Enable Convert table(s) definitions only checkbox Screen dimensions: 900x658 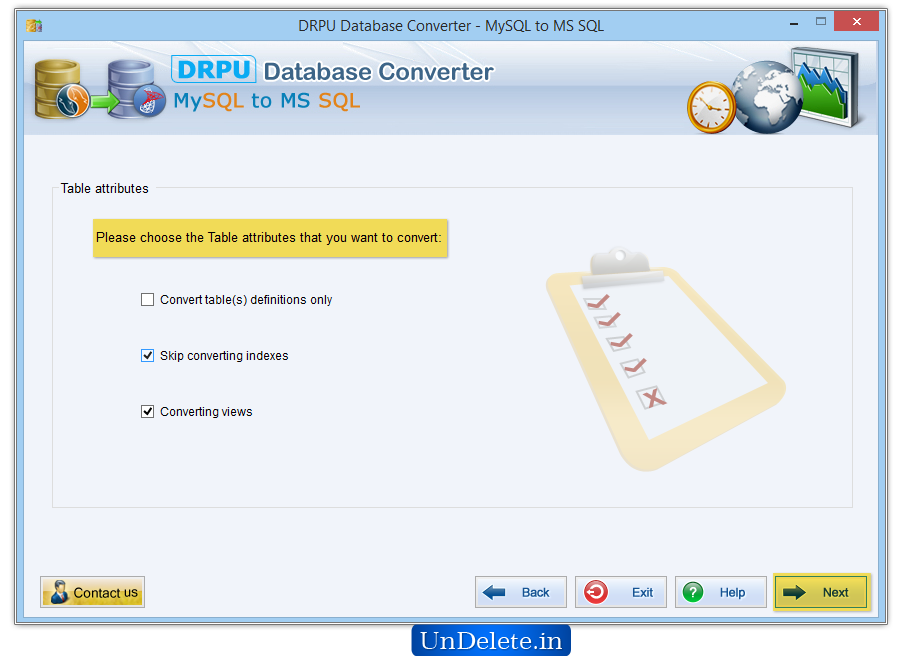[148, 300]
